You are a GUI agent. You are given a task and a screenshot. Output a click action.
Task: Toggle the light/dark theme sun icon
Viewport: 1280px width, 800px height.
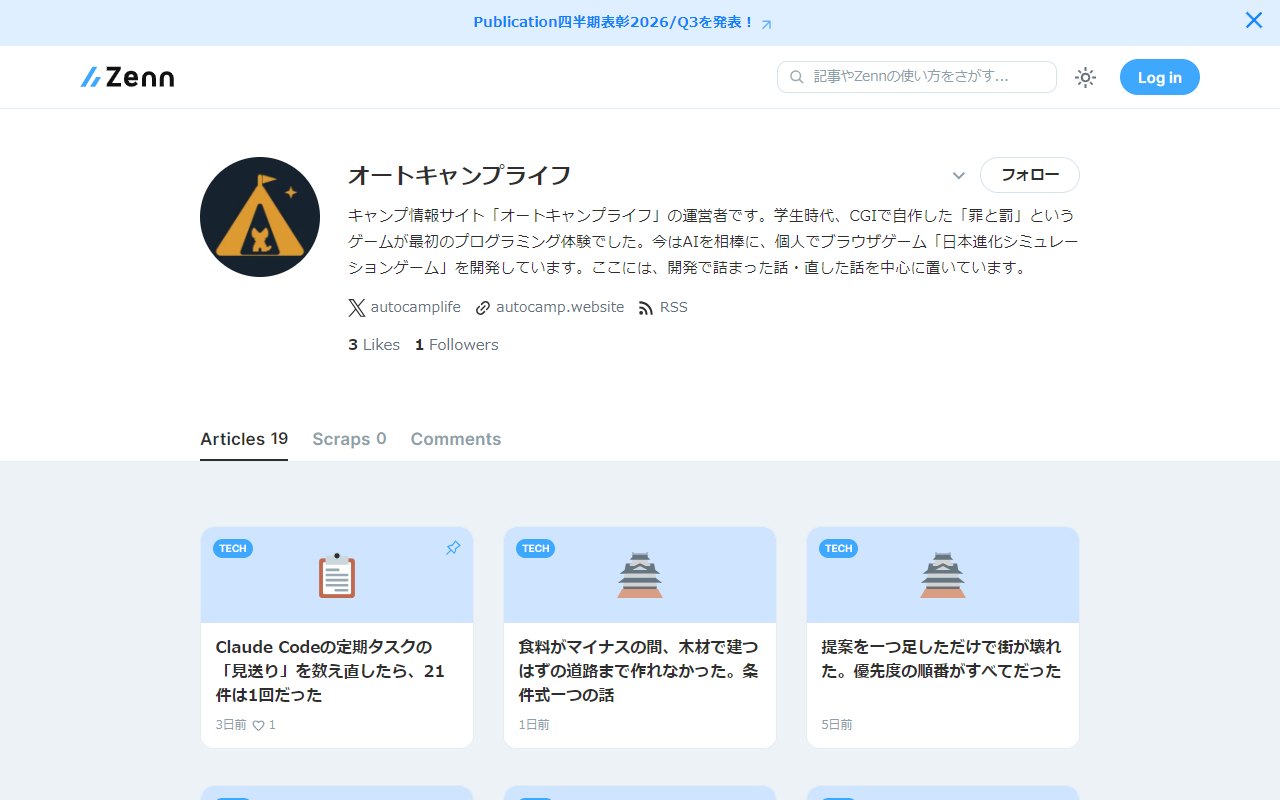tap(1085, 77)
